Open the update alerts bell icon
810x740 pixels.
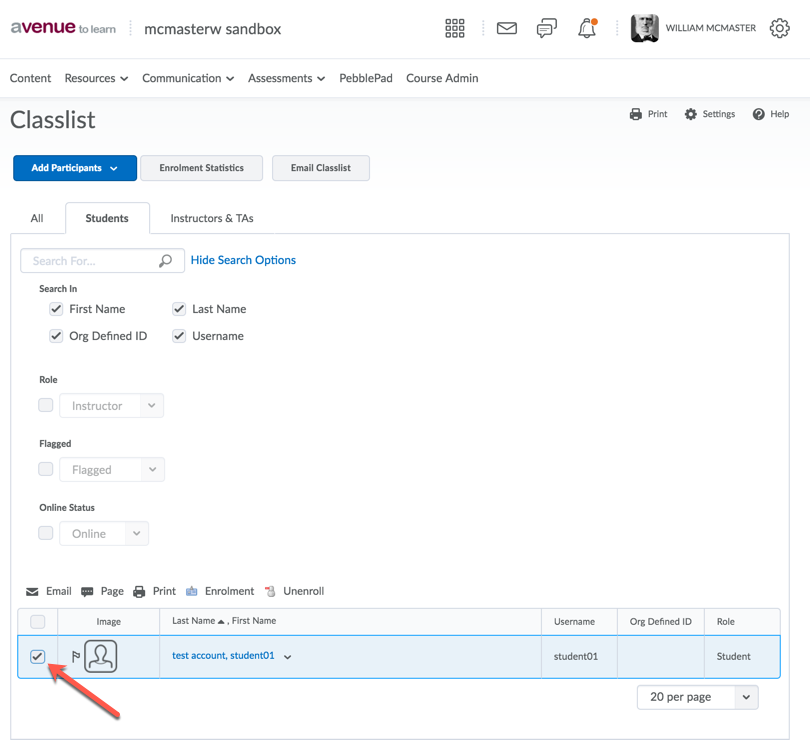587,29
